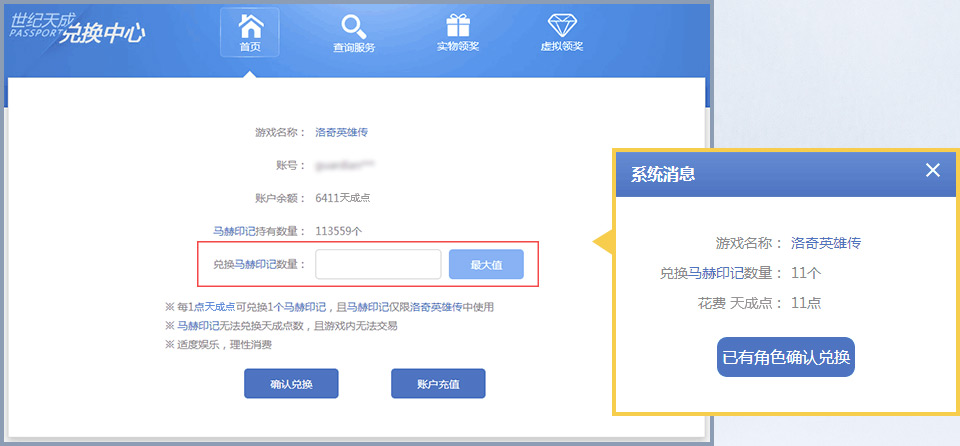
Task: Click the 确认兑换 button
Action: [x=291, y=384]
